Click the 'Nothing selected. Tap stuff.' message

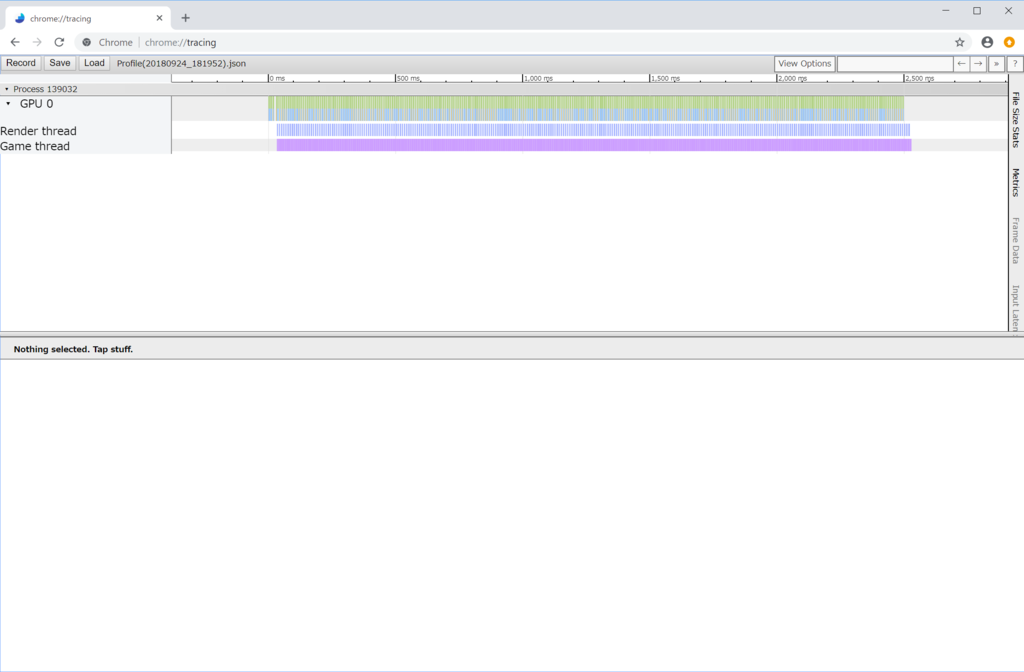click(x=73, y=349)
